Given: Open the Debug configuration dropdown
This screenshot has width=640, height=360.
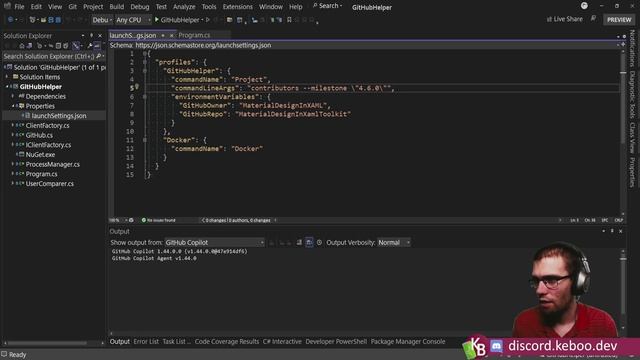Looking at the screenshot, I should pos(102,20).
